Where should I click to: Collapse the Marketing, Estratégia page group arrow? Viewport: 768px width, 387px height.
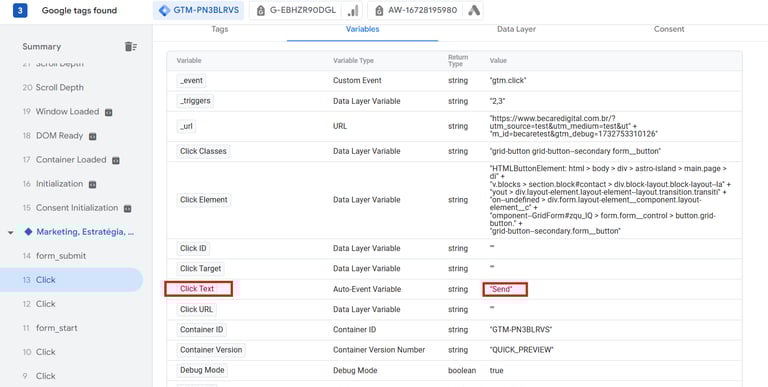tap(10, 232)
